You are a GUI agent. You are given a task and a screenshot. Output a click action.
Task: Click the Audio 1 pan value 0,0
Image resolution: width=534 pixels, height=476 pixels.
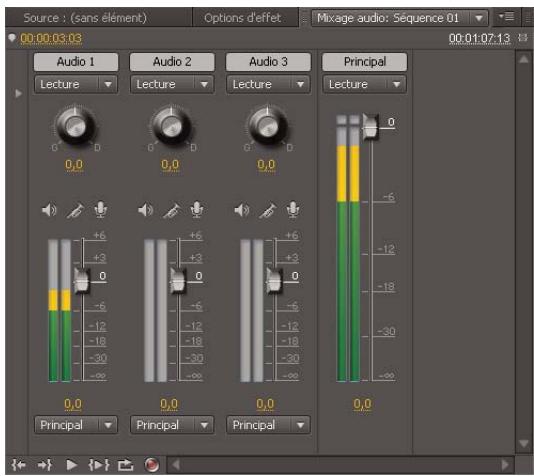point(74,165)
